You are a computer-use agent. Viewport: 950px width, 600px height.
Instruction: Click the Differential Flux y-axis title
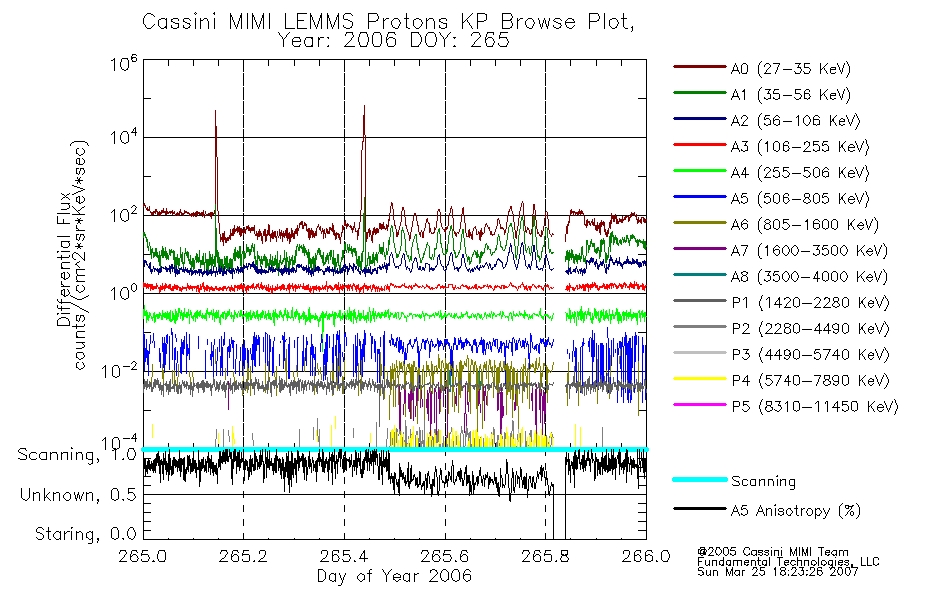click(64, 259)
